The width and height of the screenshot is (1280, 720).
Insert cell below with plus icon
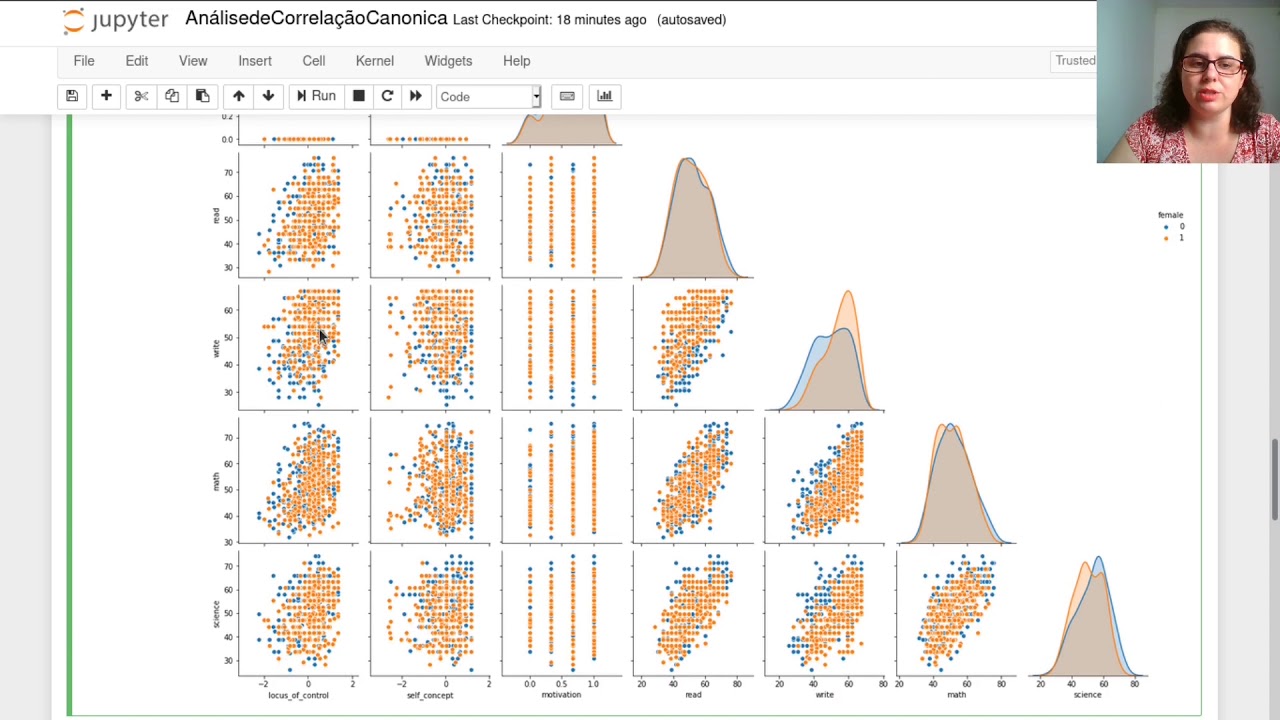(106, 96)
